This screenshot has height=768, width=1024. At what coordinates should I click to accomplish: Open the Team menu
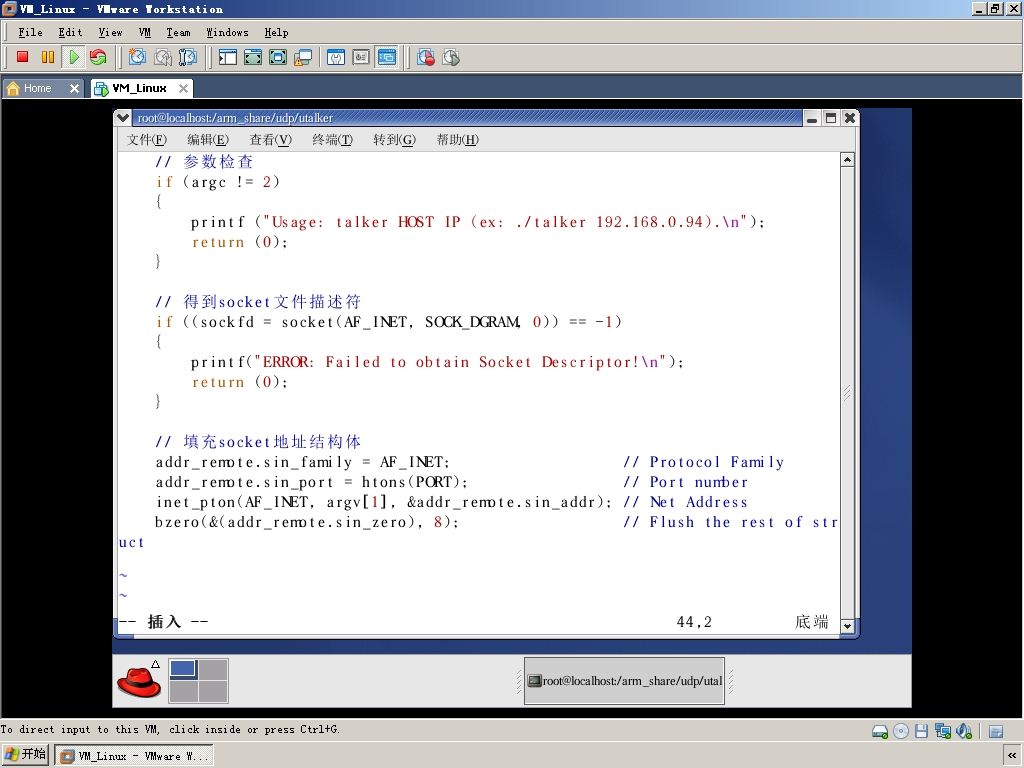coord(178,32)
